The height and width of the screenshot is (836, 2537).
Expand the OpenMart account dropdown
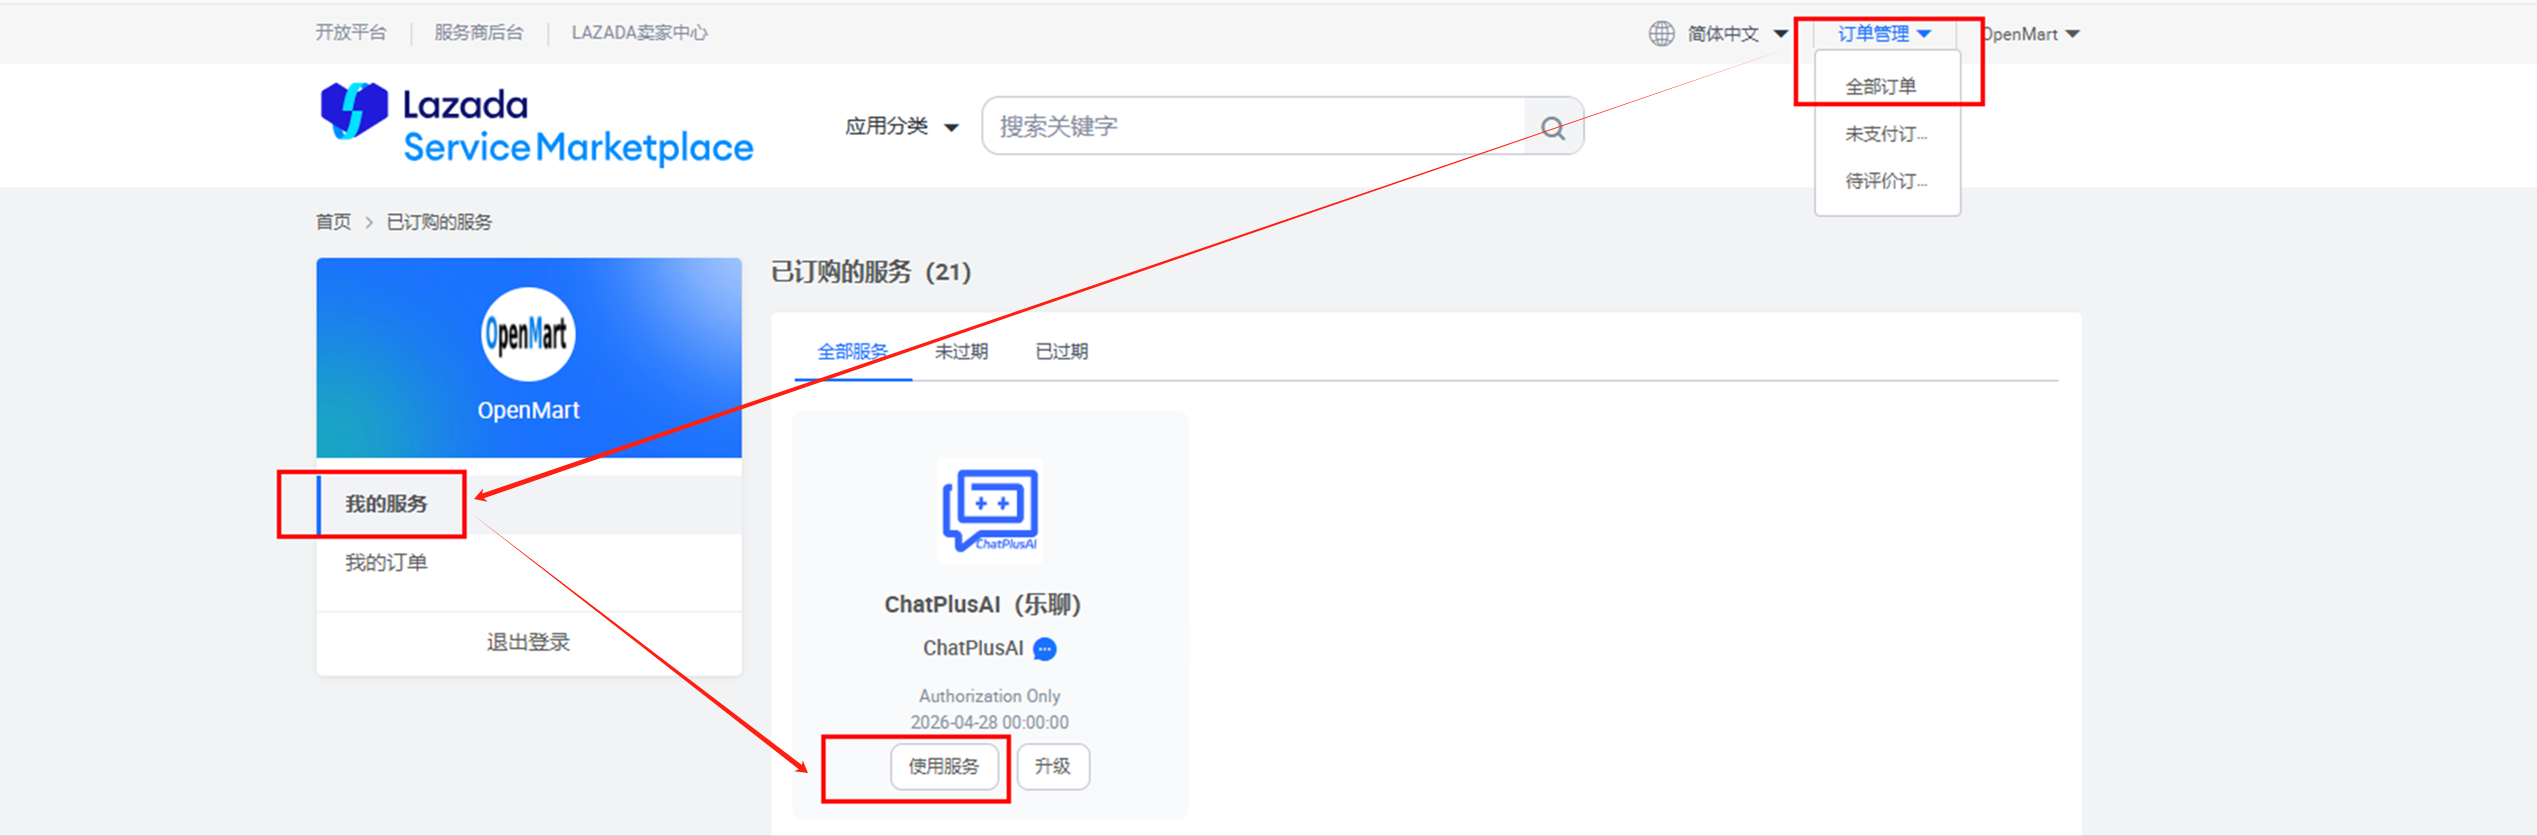2030,34
